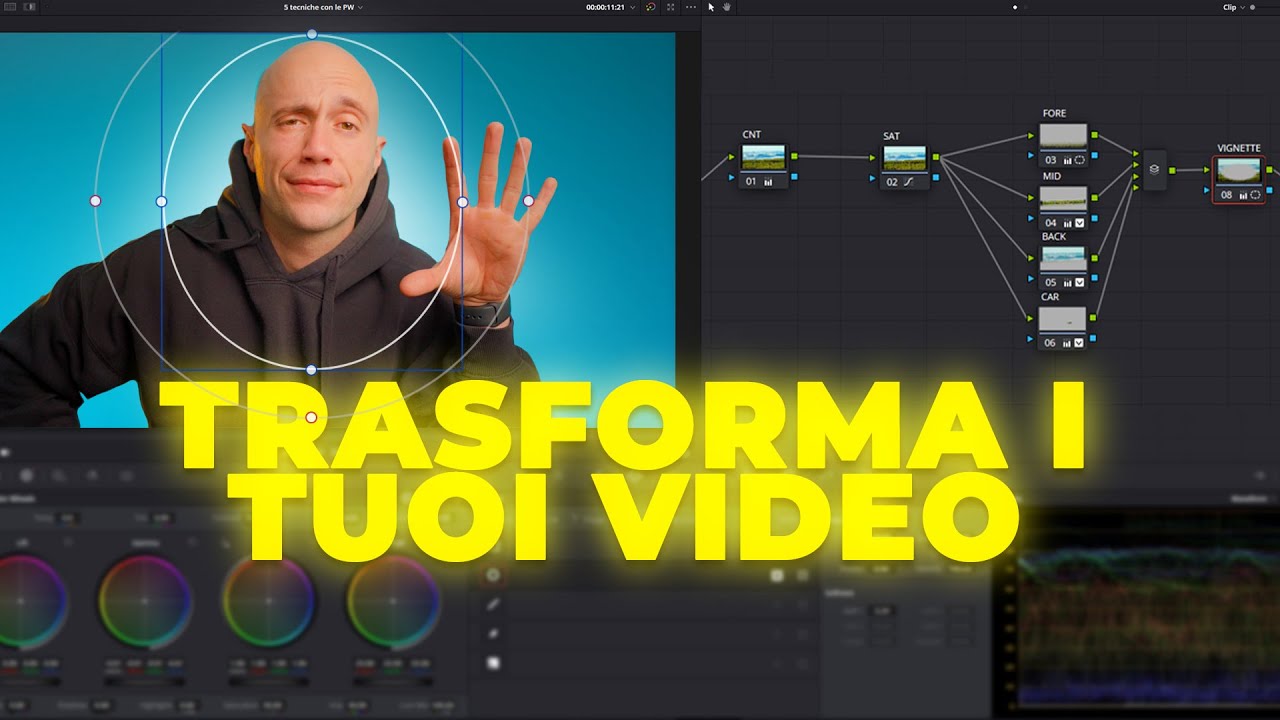Click the green RGB output of SAT node
This screenshot has width=1280, height=720.
pos(935,157)
